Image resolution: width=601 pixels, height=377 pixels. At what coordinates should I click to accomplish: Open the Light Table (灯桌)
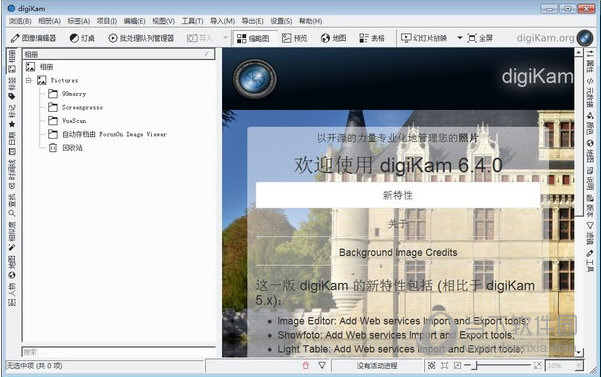82,38
